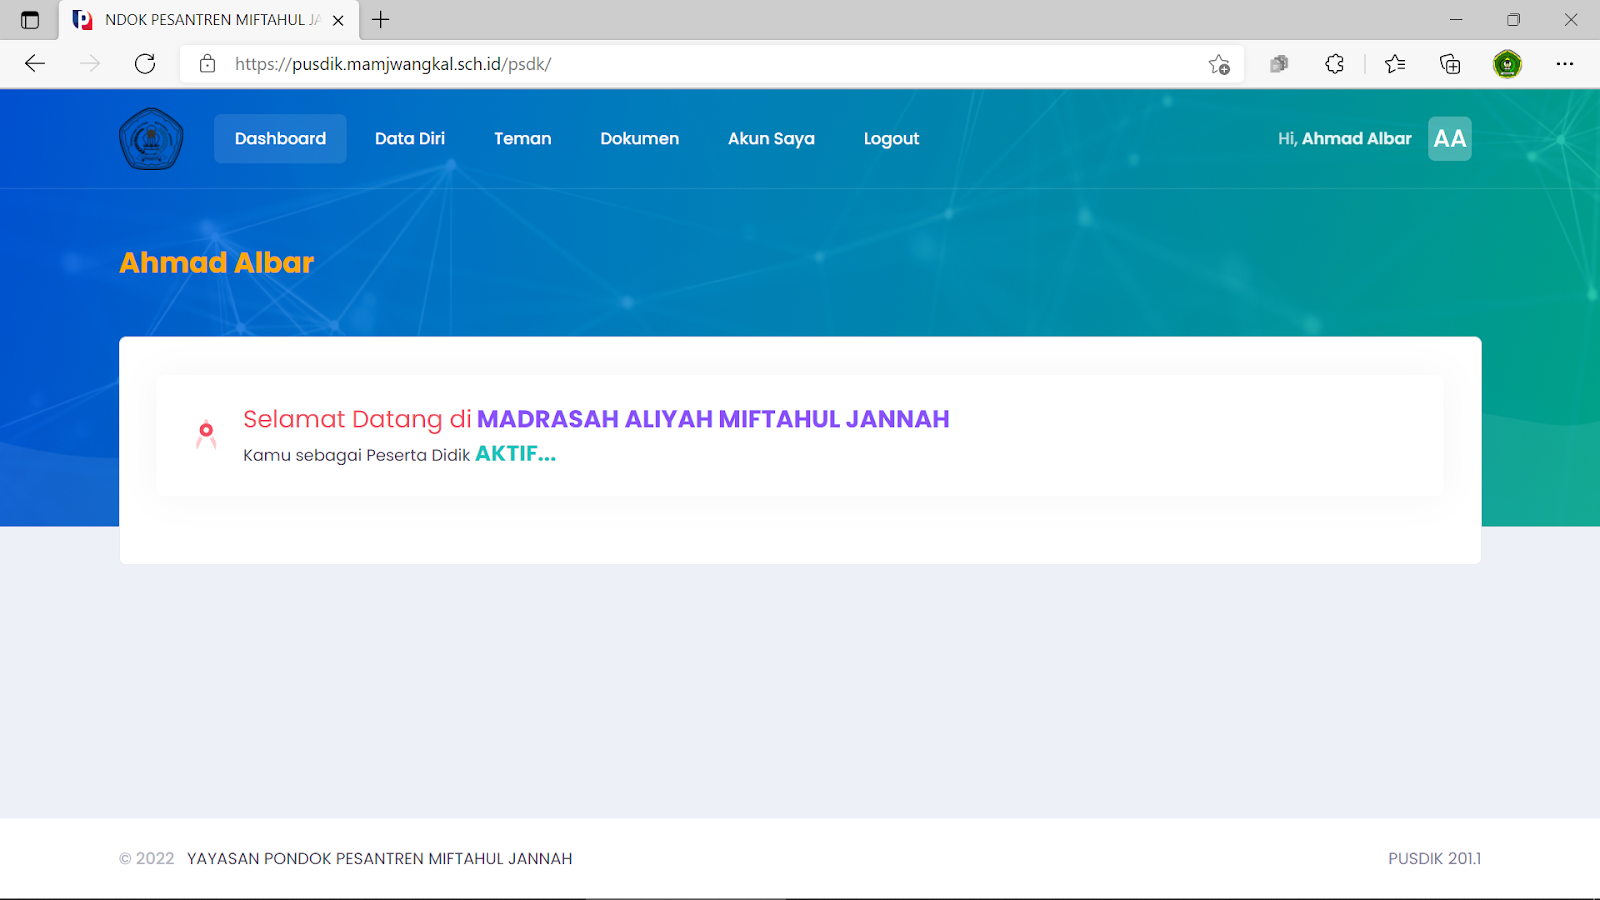Click the Selamat Datang di text
Viewport: 1600px width, 900px height.
tap(357, 419)
